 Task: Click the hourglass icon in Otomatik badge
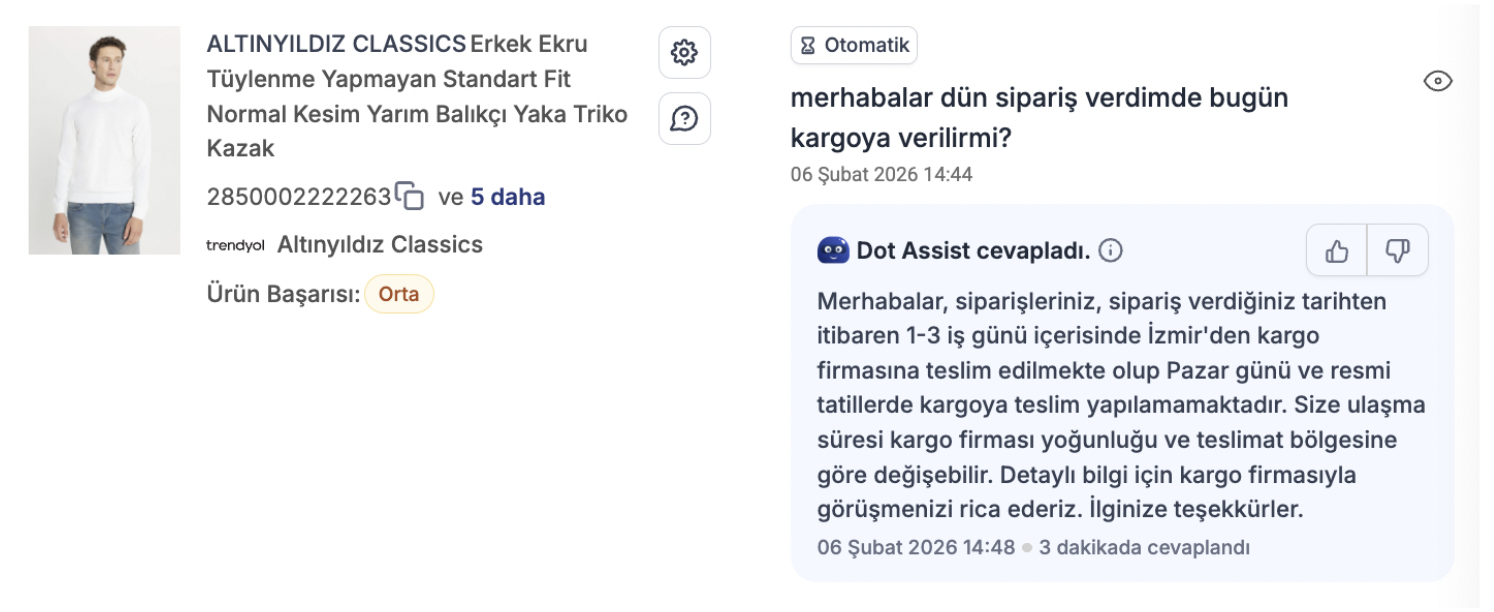pos(809,45)
